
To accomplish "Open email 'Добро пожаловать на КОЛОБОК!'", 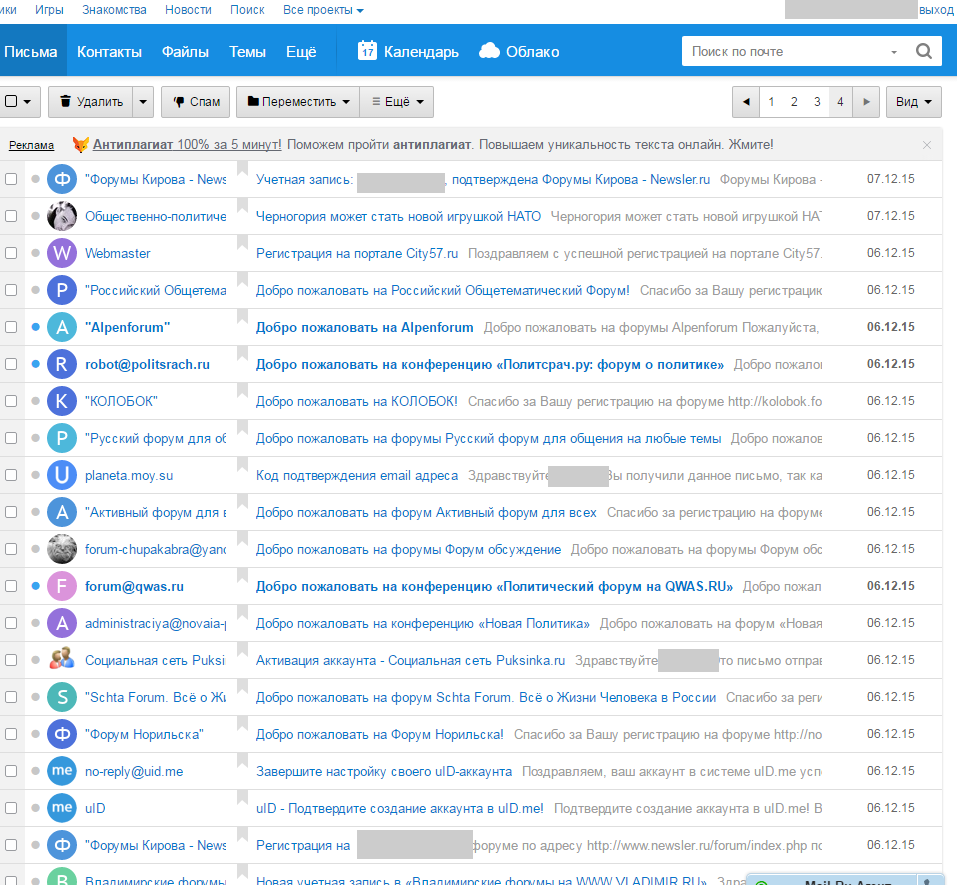I will (356, 401).
